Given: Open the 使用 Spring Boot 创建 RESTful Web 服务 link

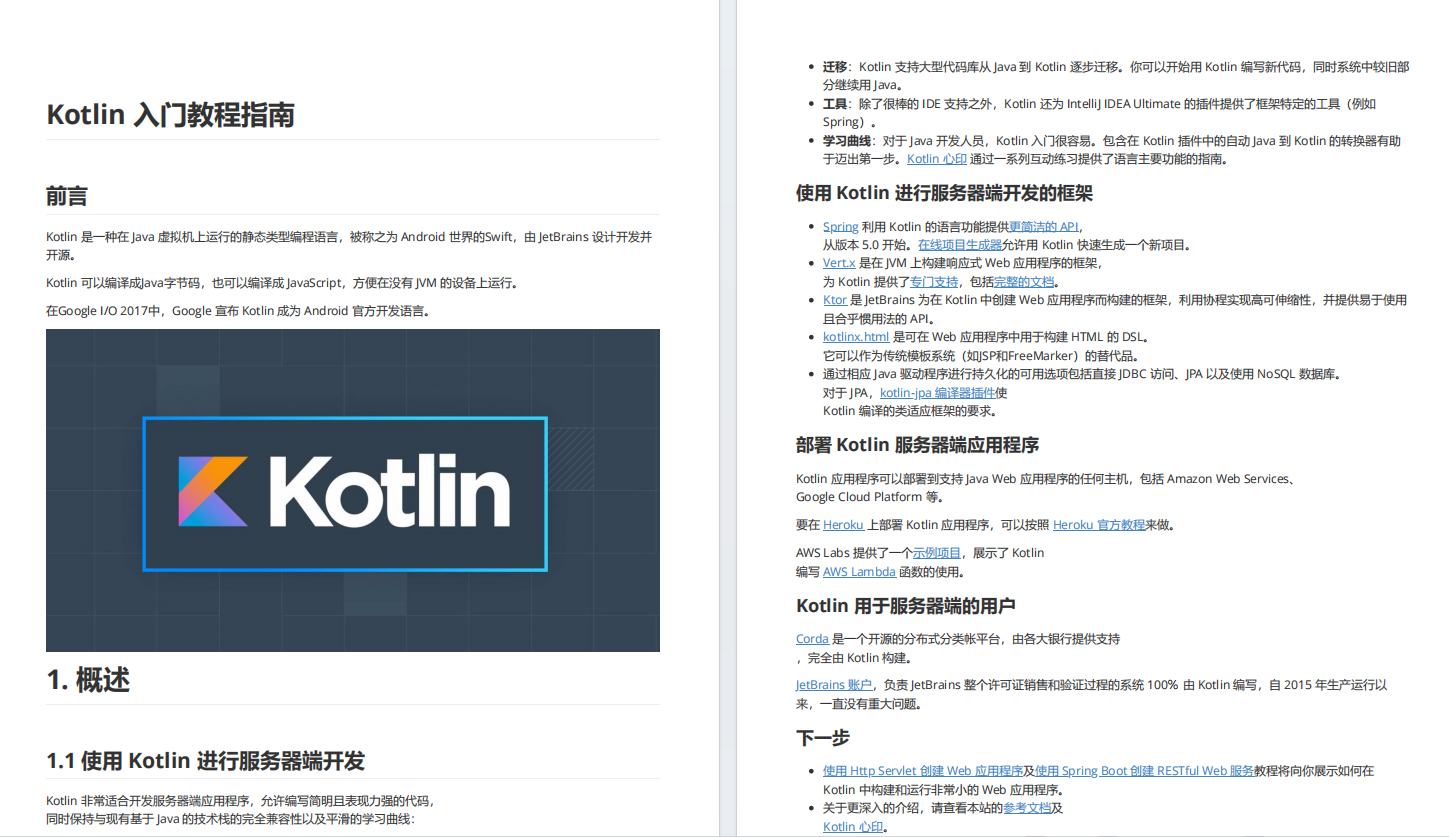Looking at the screenshot, I should click(1145, 770).
